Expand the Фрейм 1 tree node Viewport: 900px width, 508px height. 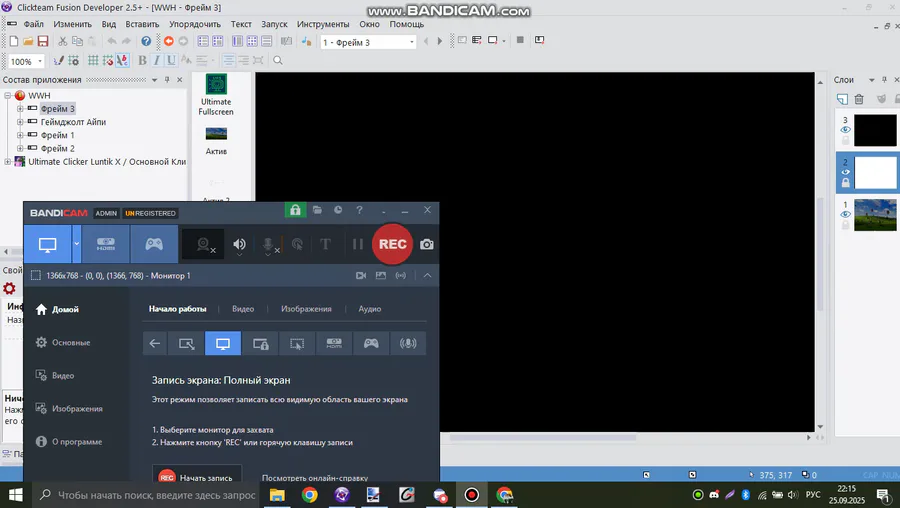point(20,135)
